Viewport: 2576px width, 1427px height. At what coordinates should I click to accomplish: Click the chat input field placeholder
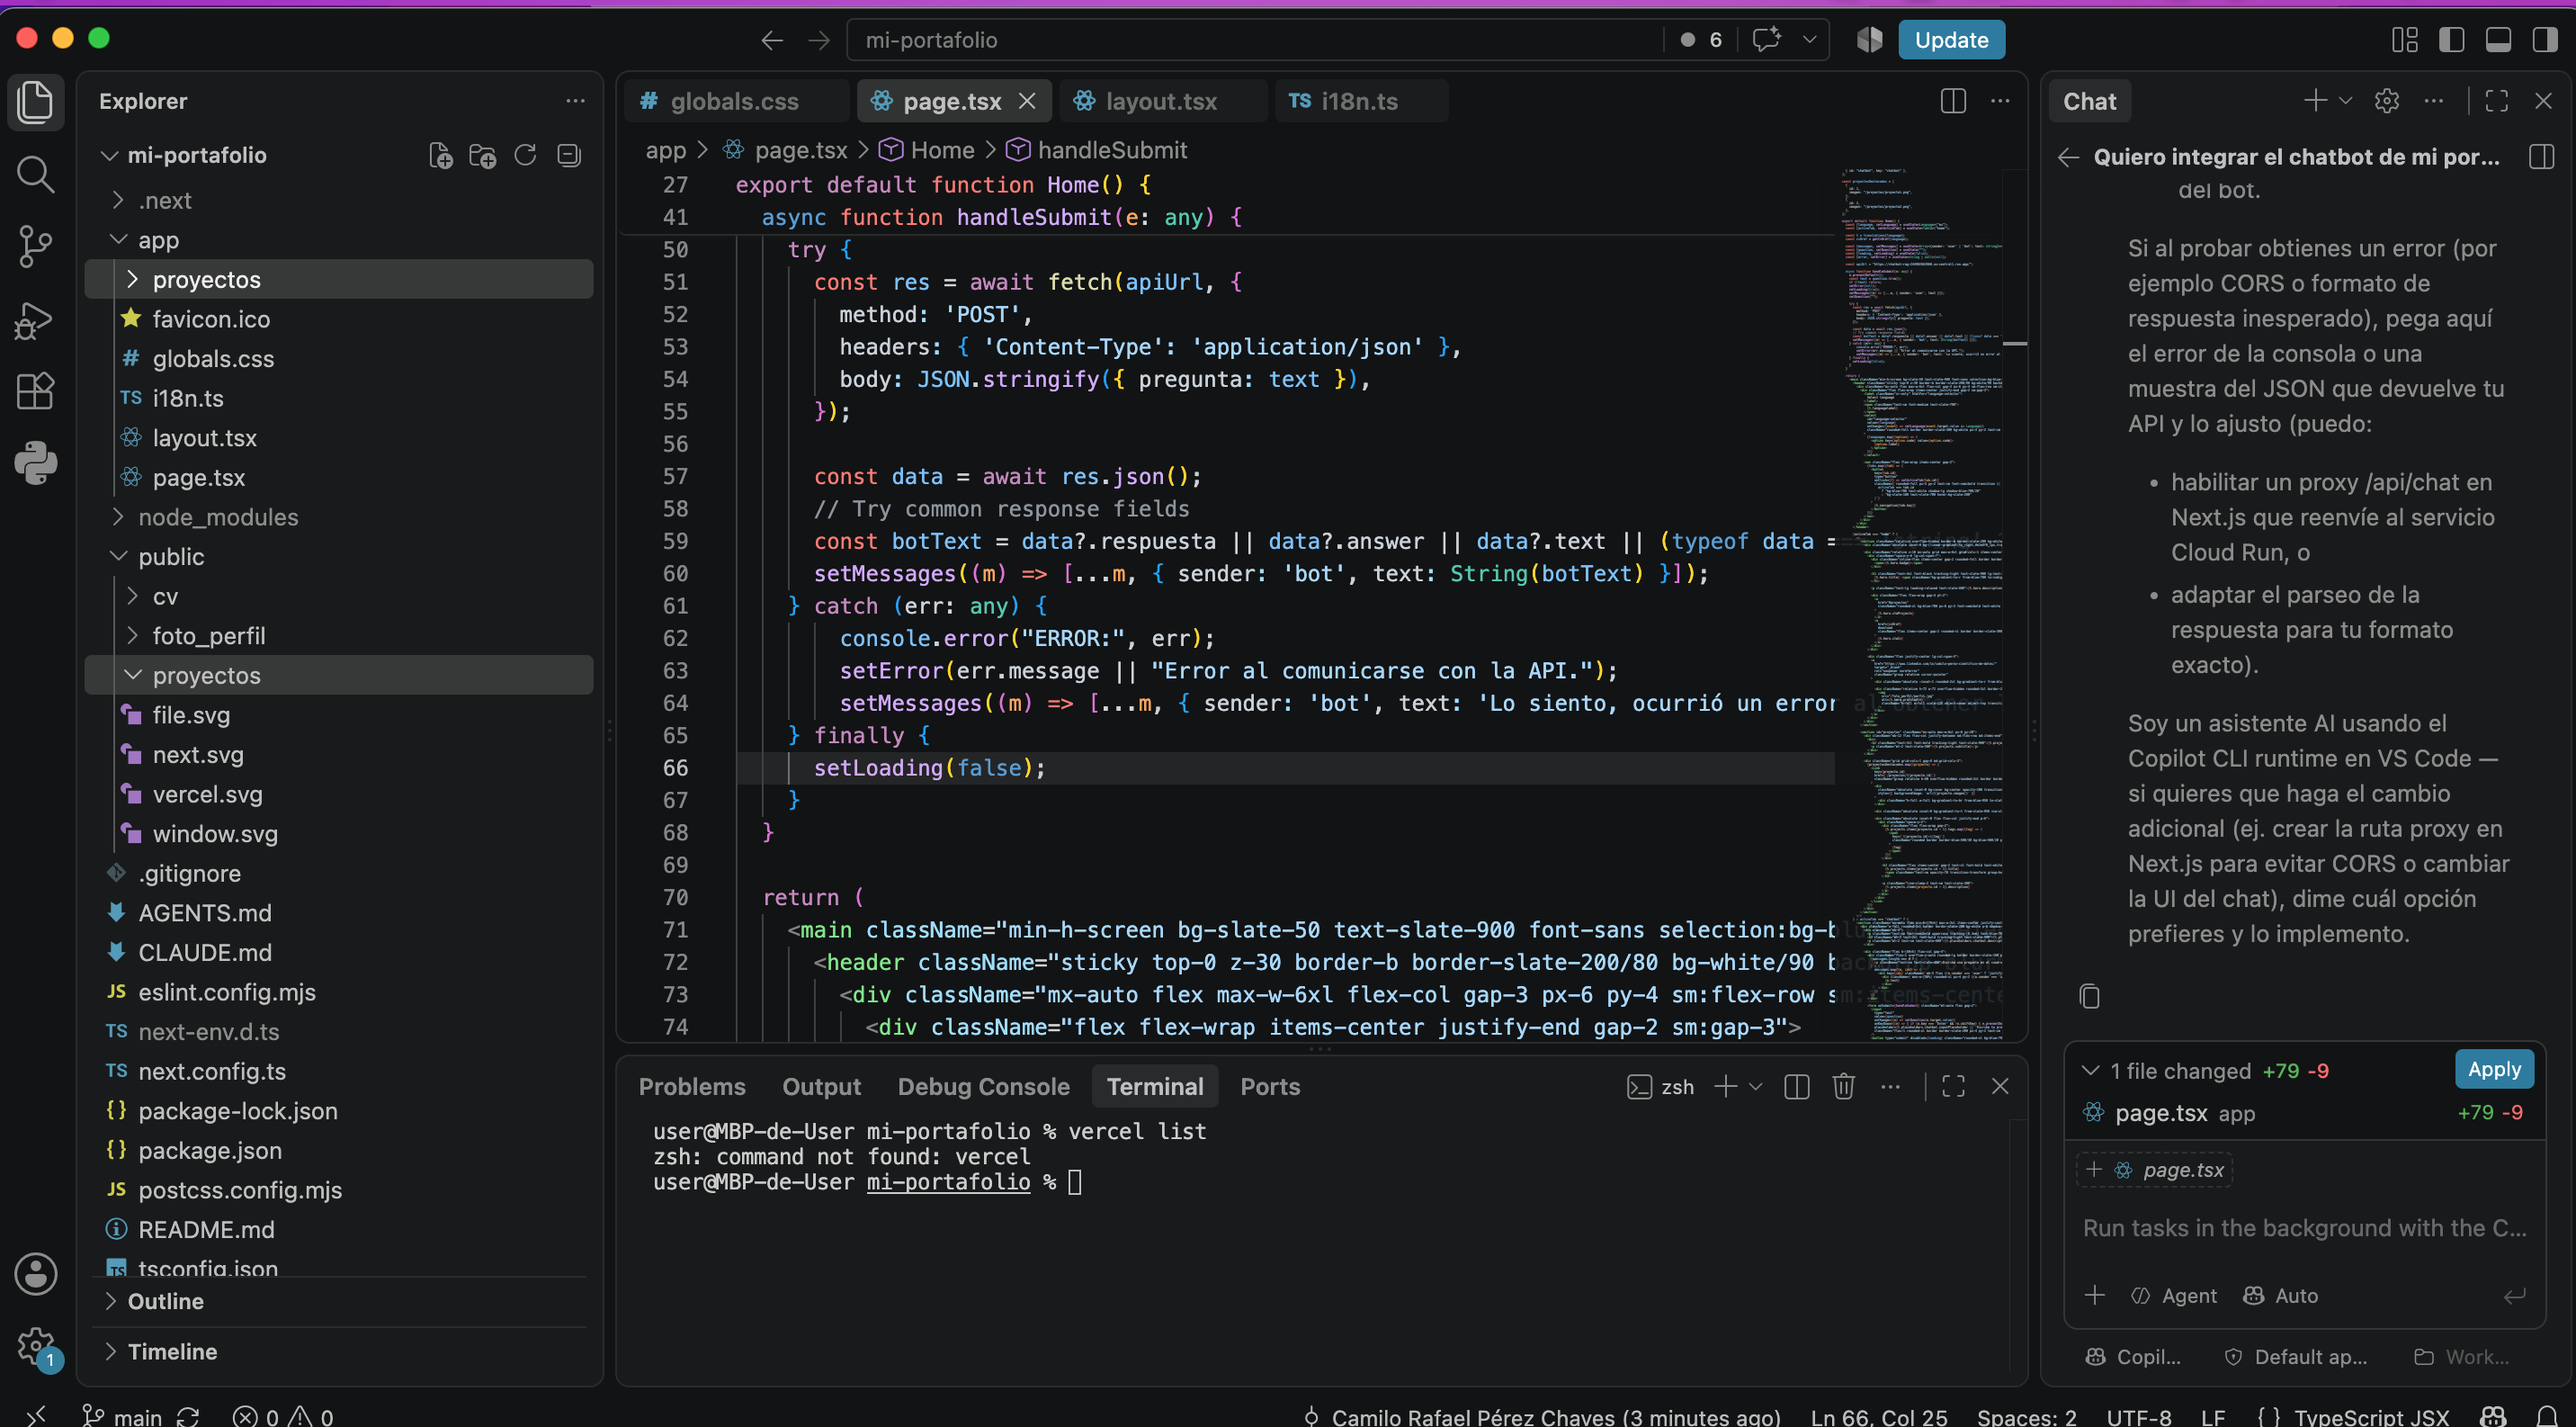[2304, 1228]
